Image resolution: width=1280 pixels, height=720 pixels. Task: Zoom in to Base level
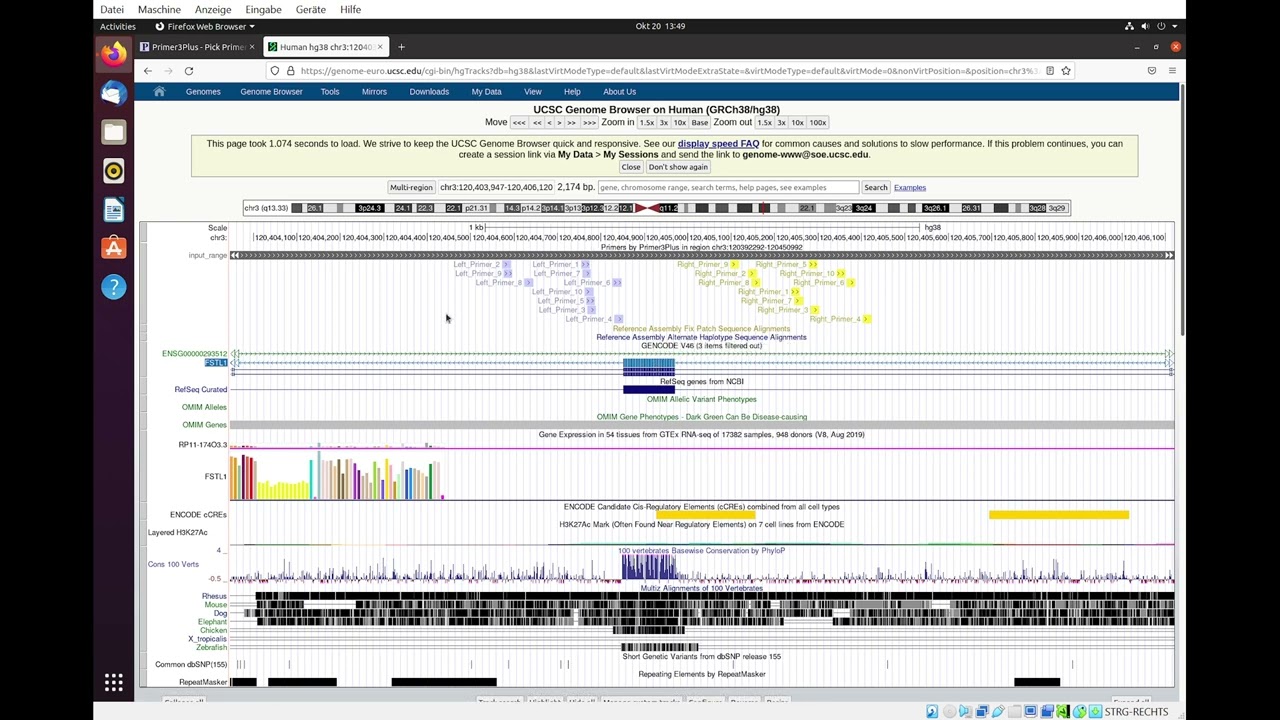700,122
